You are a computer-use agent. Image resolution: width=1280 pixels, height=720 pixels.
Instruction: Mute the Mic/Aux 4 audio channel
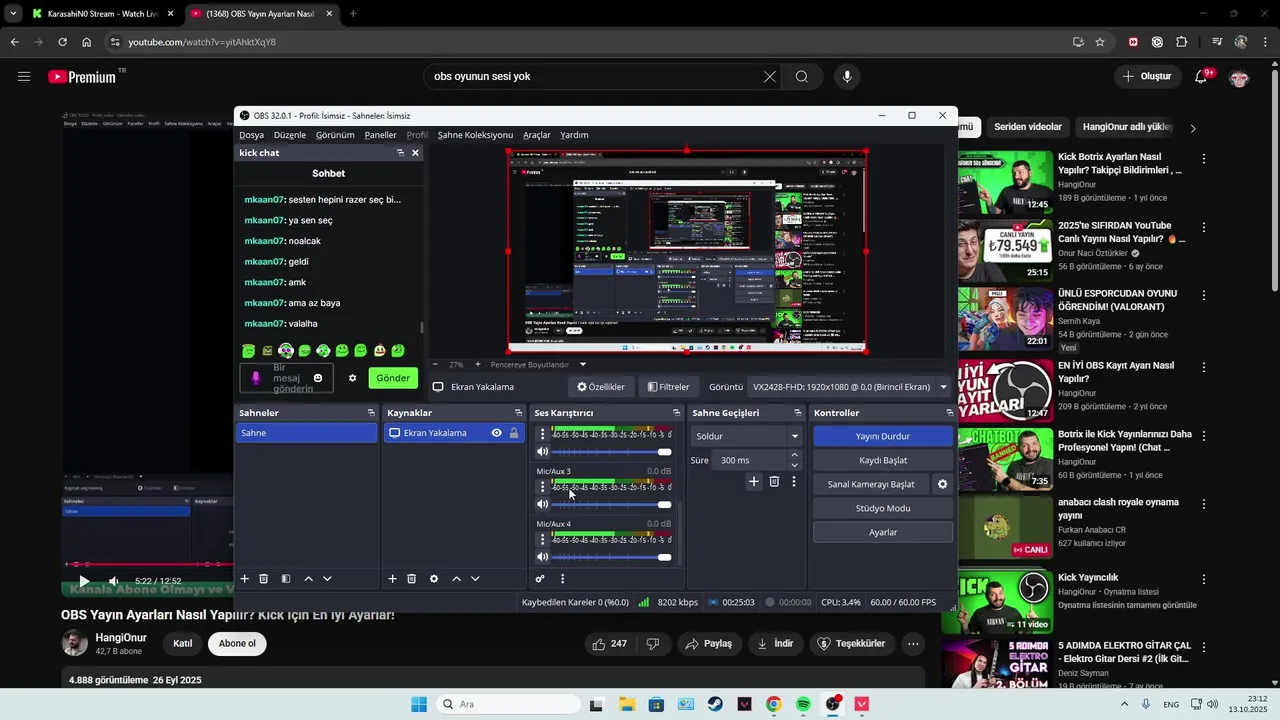543,557
